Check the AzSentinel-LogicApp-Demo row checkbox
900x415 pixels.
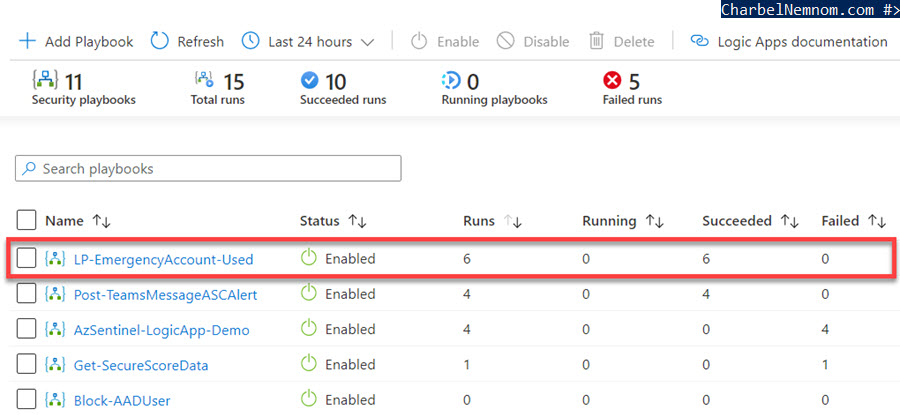(26, 330)
